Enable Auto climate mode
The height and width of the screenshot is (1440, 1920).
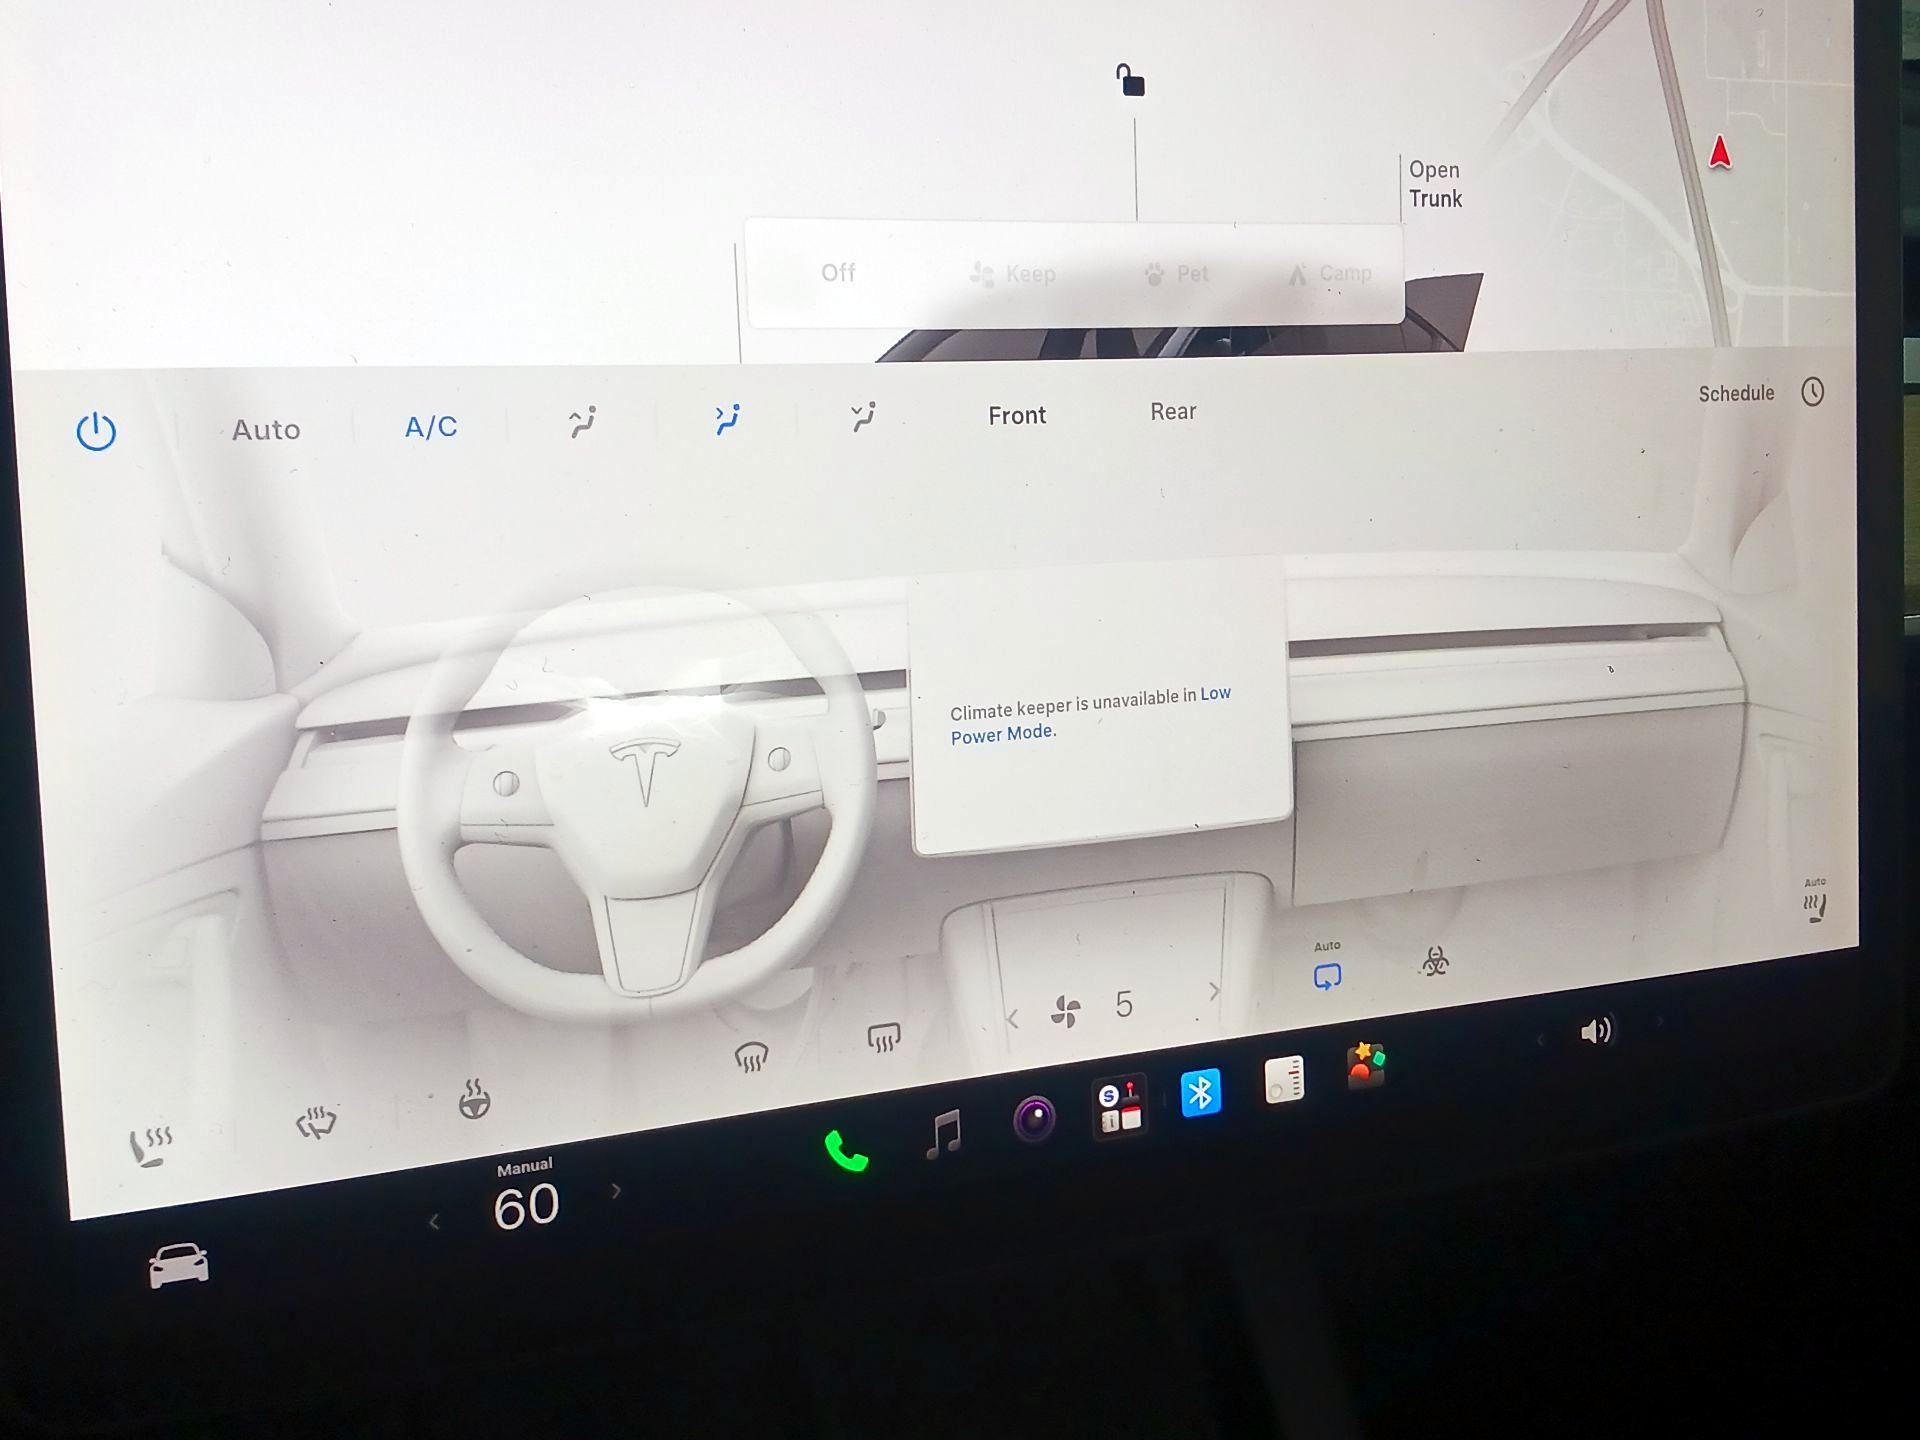(x=266, y=429)
